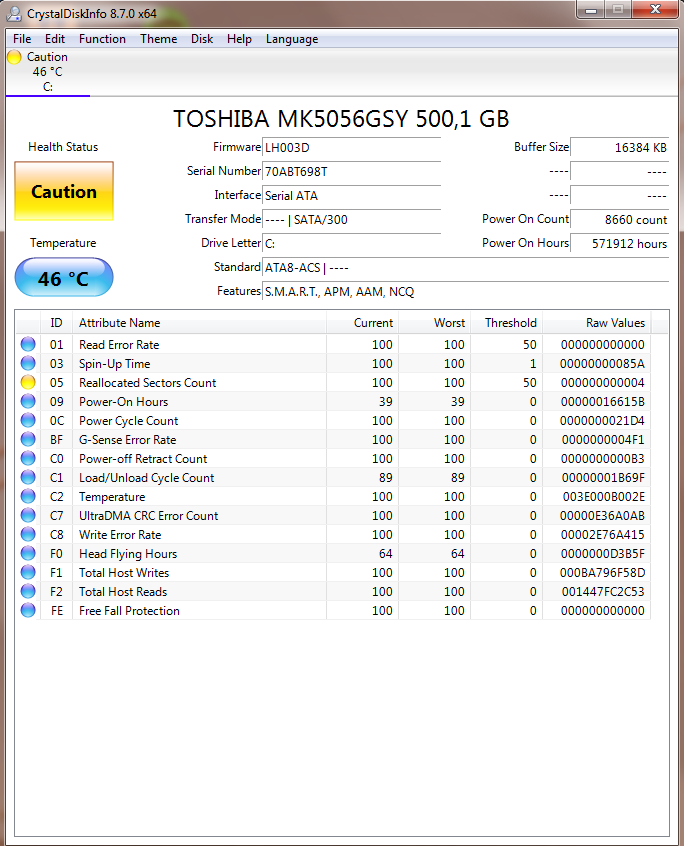This screenshot has width=684, height=846.
Task: Click the Transfer Mode field SATA/300
Action: [352, 220]
